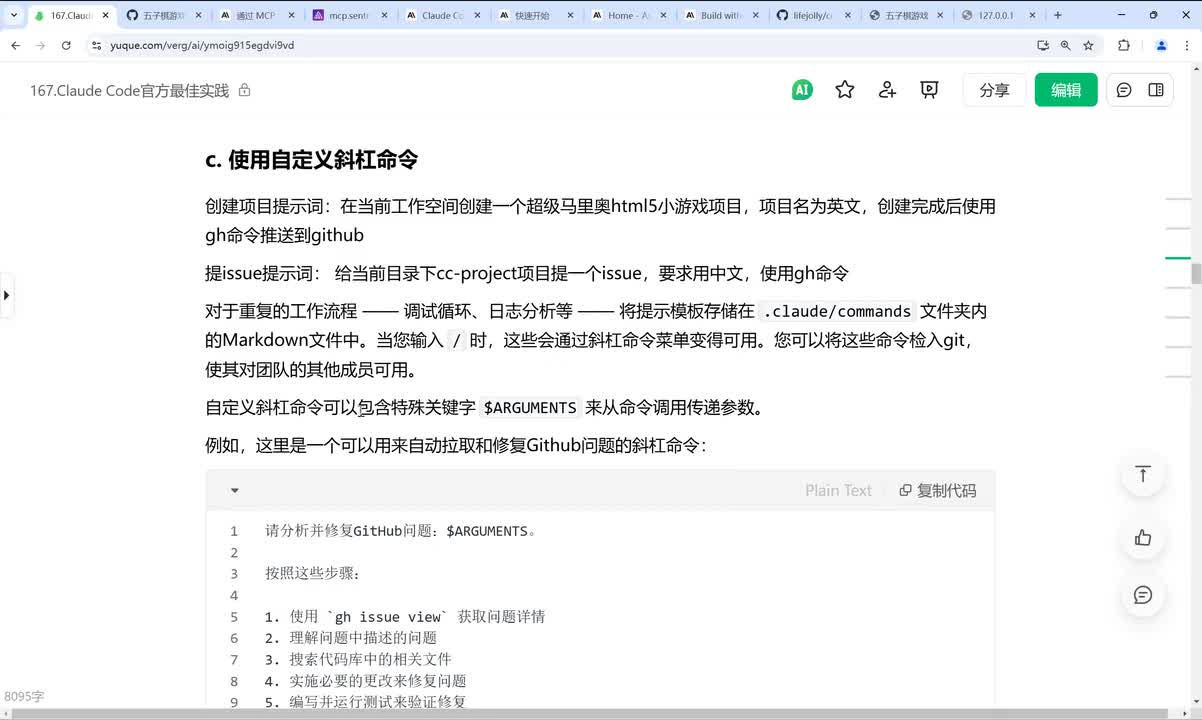Screen dimensions: 1202x720
Task: Open the Chrome profile avatar
Action: click(x=1161, y=45)
